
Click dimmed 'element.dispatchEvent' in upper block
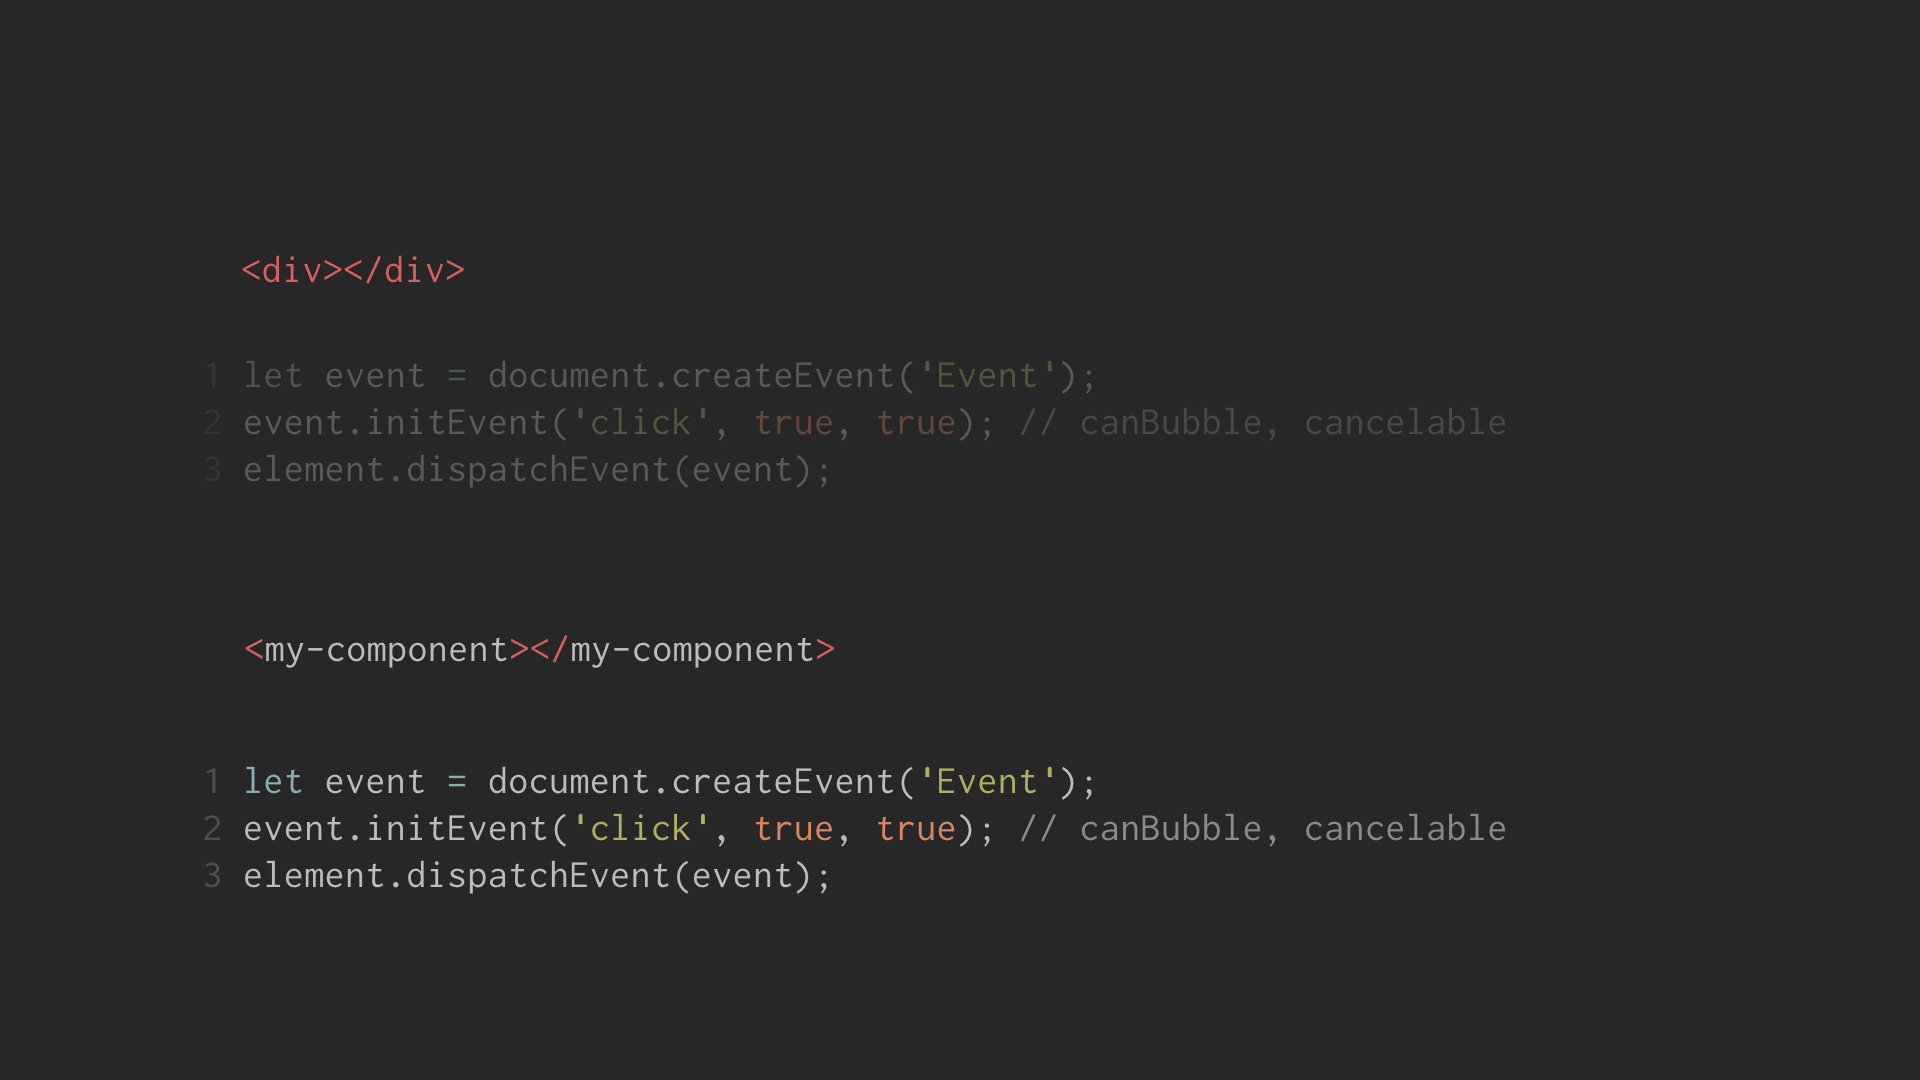tap(457, 470)
